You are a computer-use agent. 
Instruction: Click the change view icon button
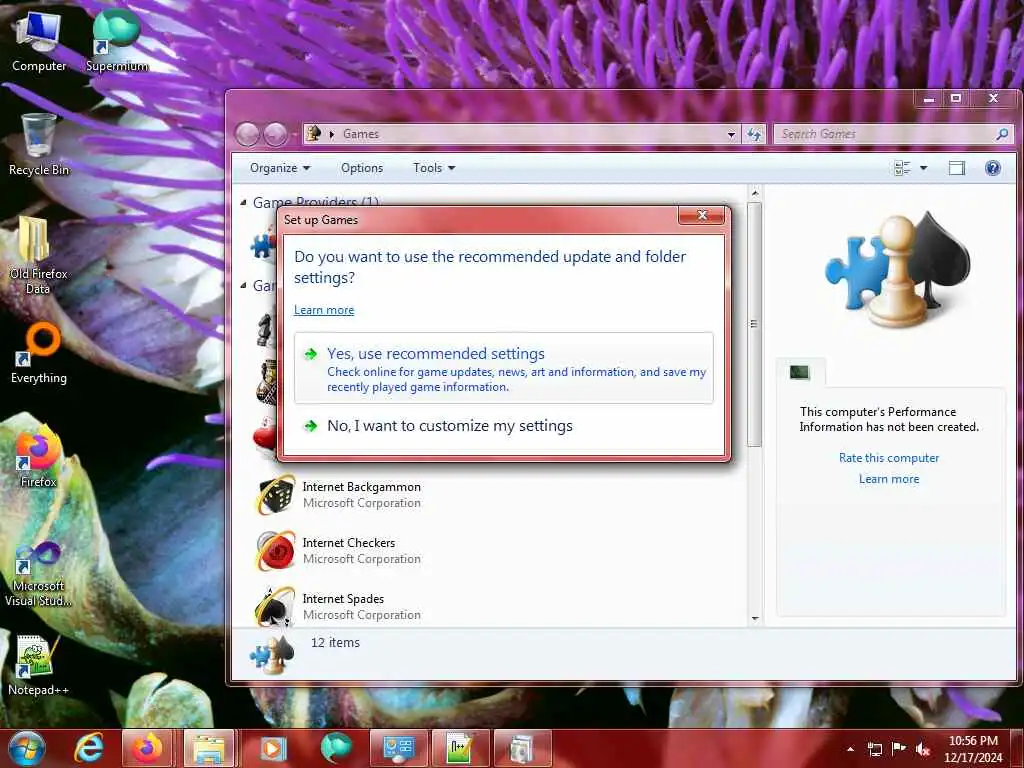(x=902, y=168)
